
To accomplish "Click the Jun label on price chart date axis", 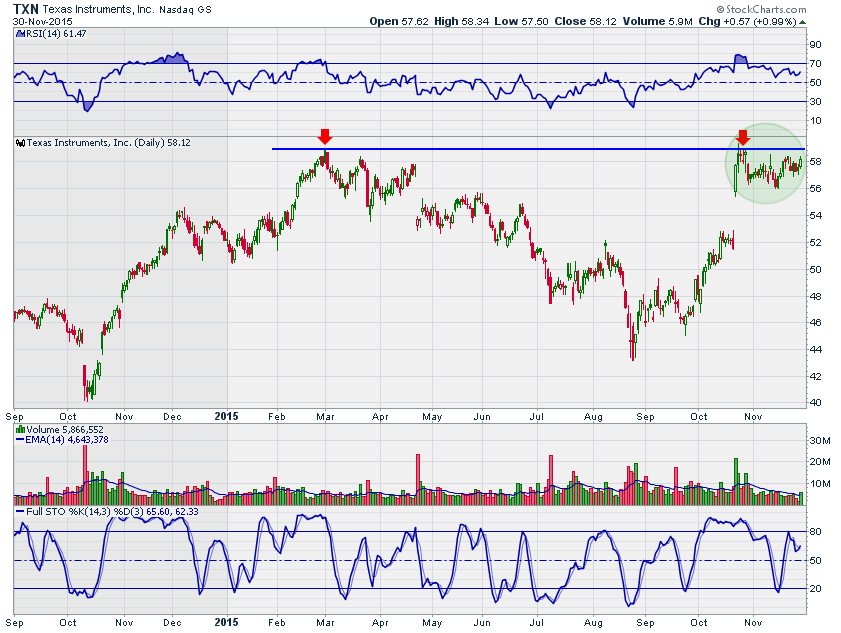I will [x=482, y=416].
